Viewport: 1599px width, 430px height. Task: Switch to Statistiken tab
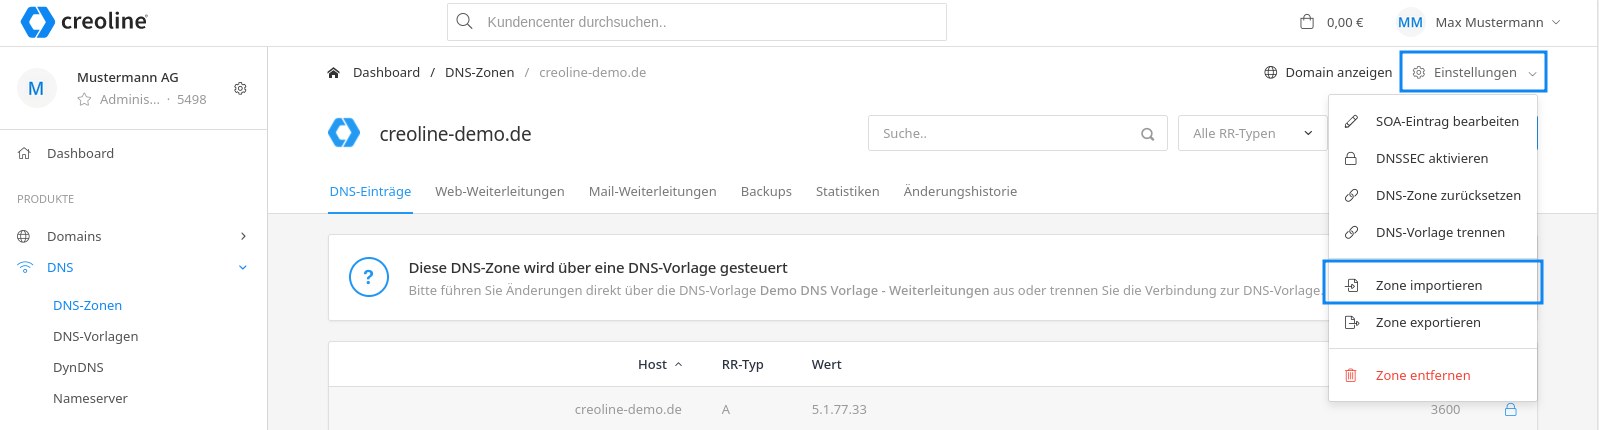[x=848, y=191]
